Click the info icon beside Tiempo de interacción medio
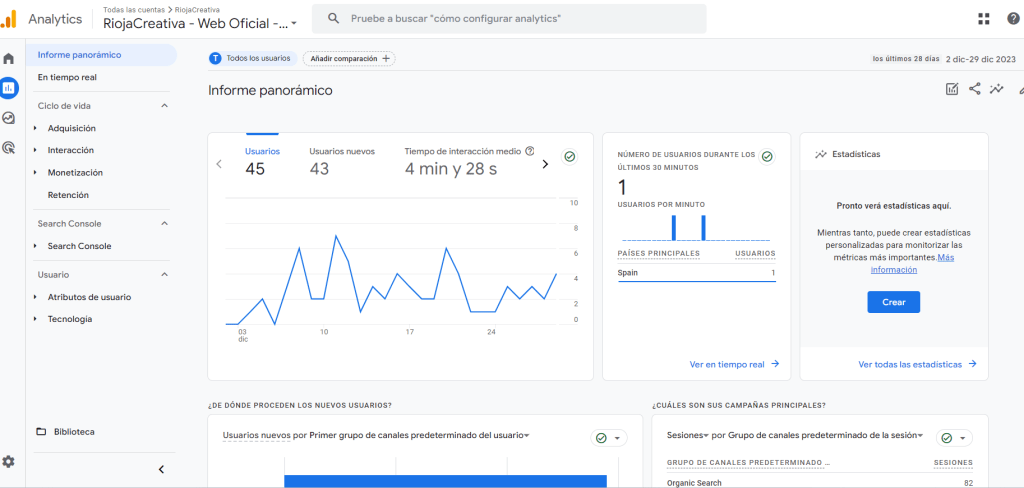Screen dimensions: 1024x488 tap(530, 151)
